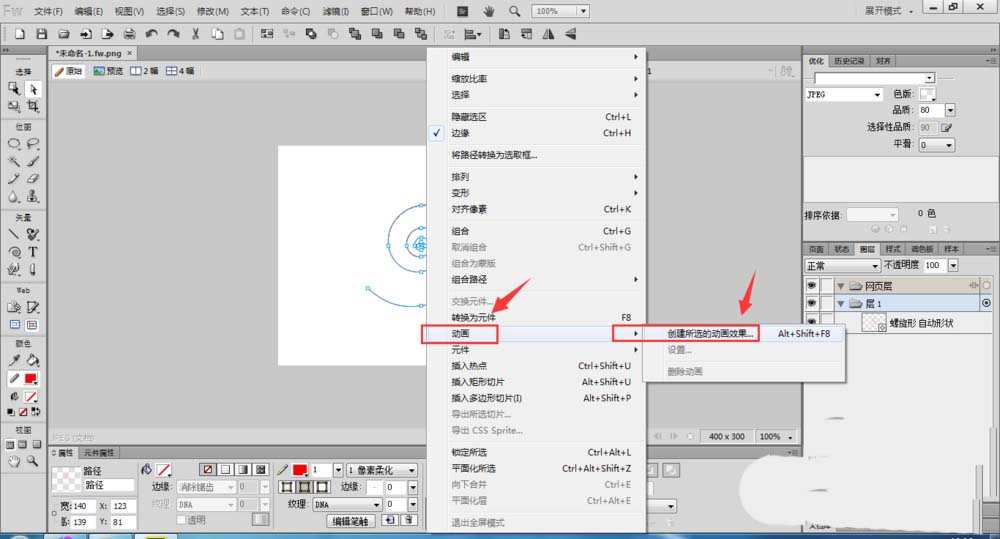Click the red color swatch in Tools panel

click(x=30, y=379)
